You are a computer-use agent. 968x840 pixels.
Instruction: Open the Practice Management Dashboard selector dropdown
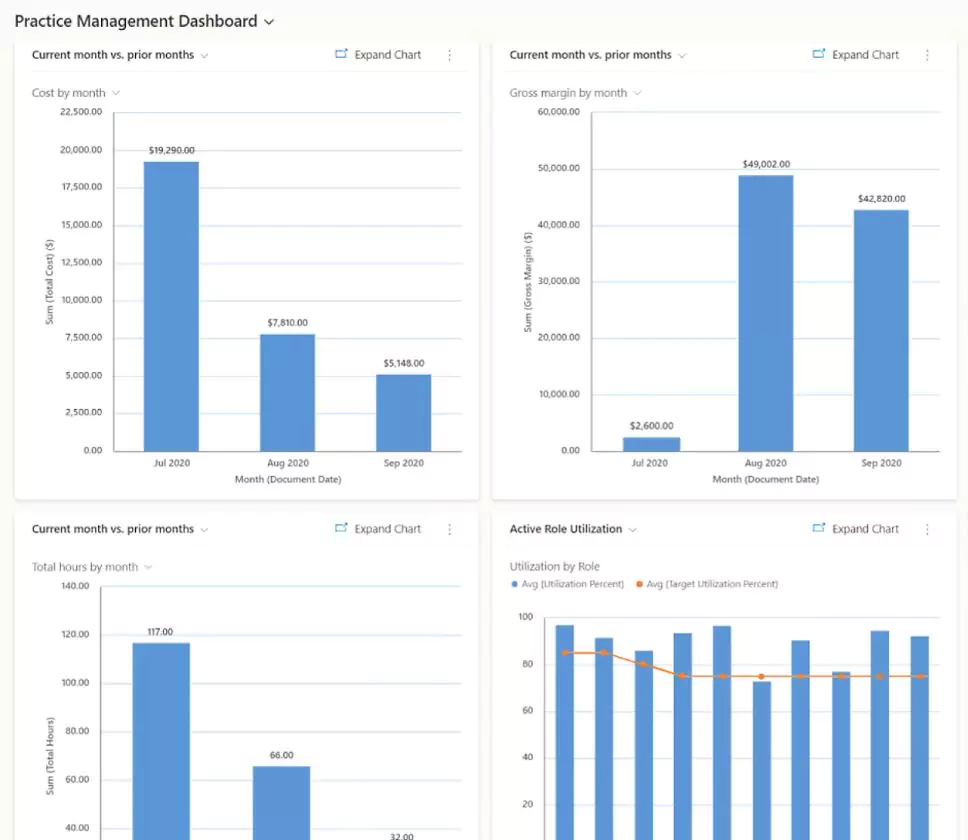(x=268, y=21)
